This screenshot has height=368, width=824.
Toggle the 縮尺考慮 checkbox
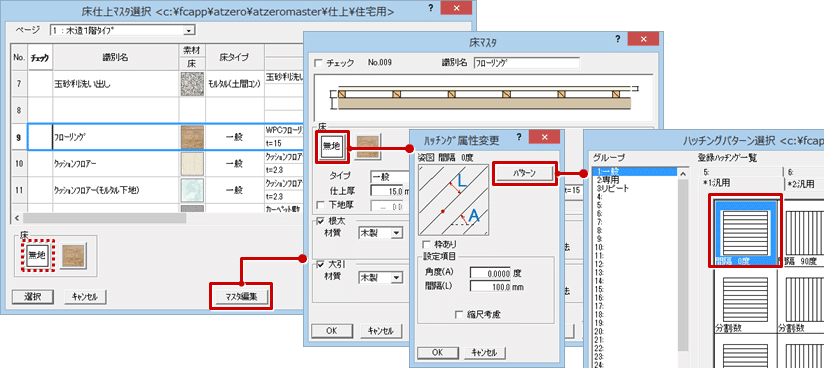click(x=460, y=314)
